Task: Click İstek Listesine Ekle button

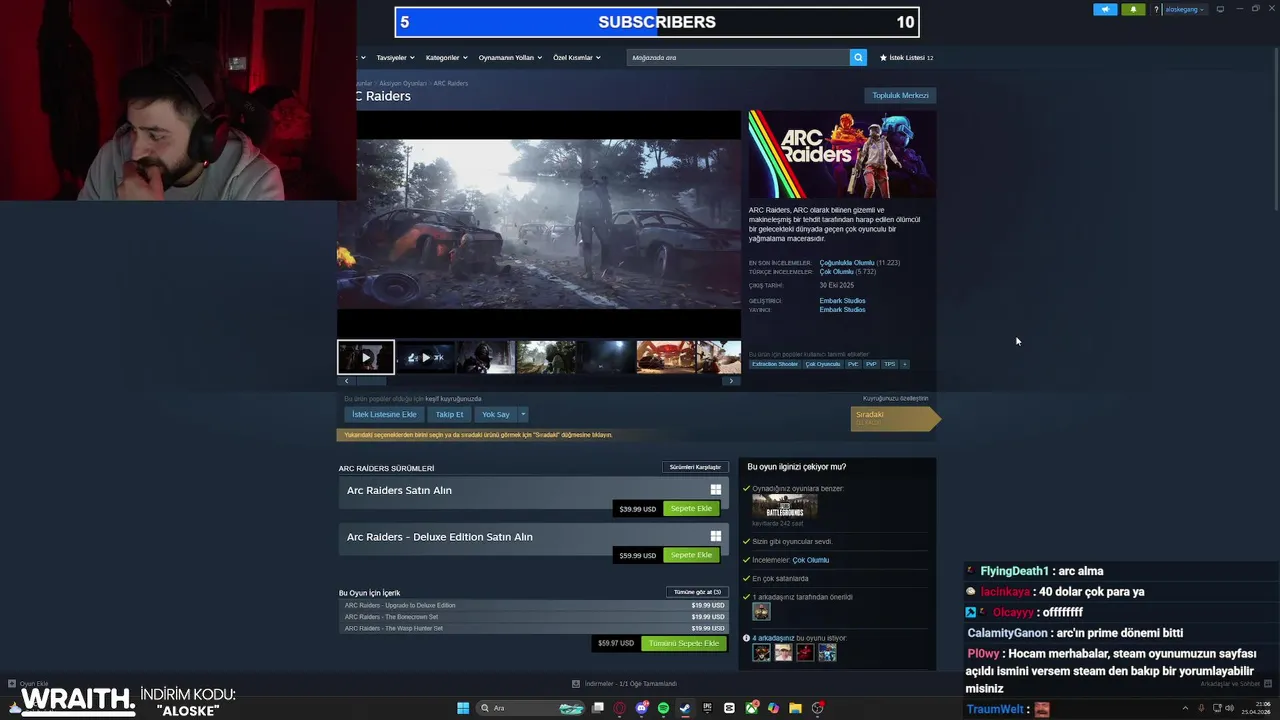Action: click(x=384, y=414)
